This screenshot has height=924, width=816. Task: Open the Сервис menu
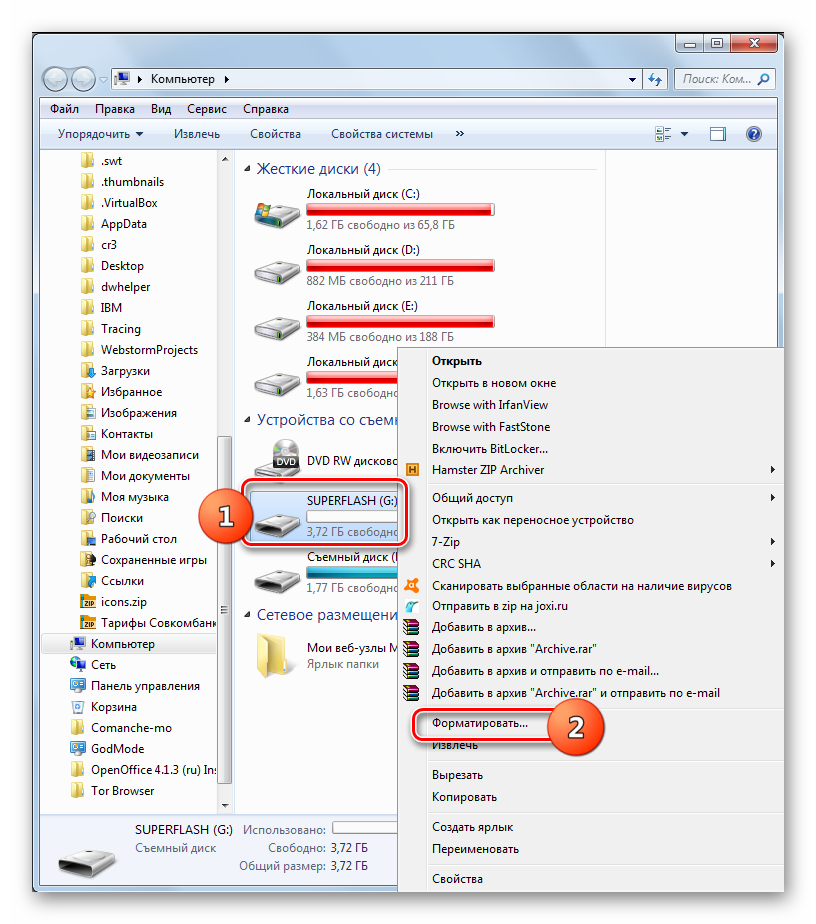(206, 109)
